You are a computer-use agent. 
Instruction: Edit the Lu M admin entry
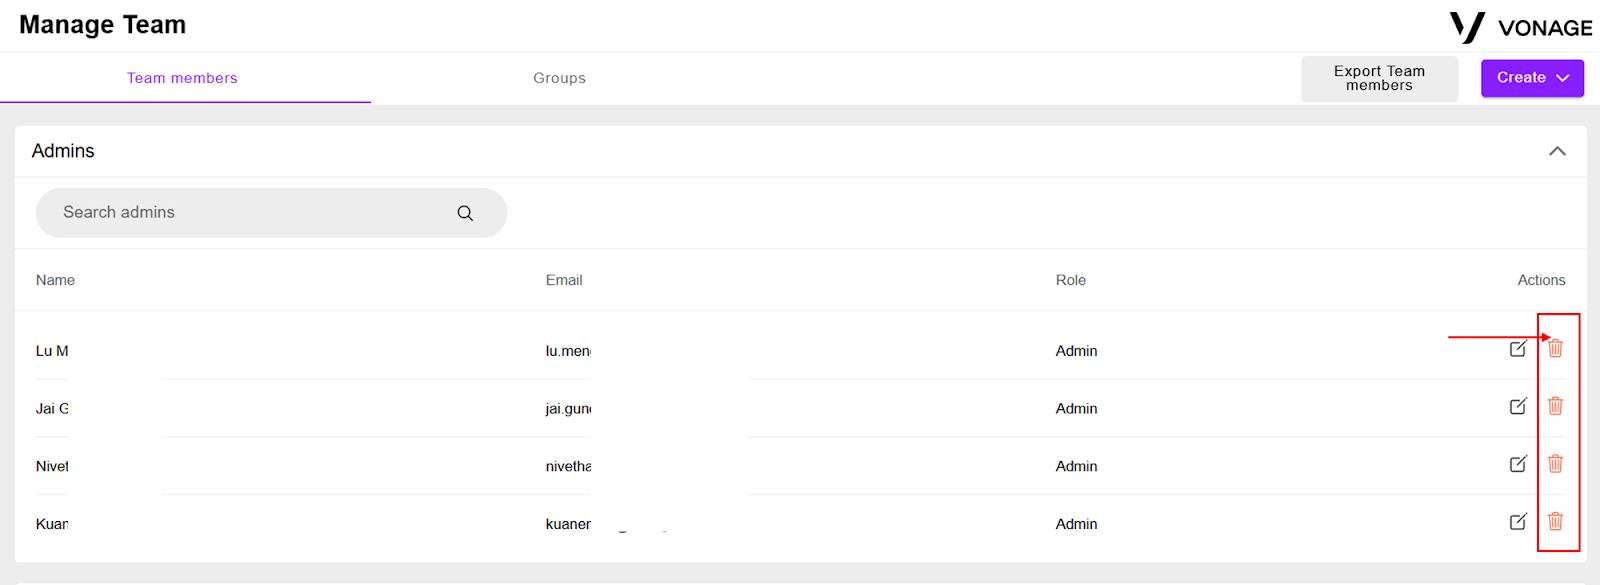pos(1518,349)
